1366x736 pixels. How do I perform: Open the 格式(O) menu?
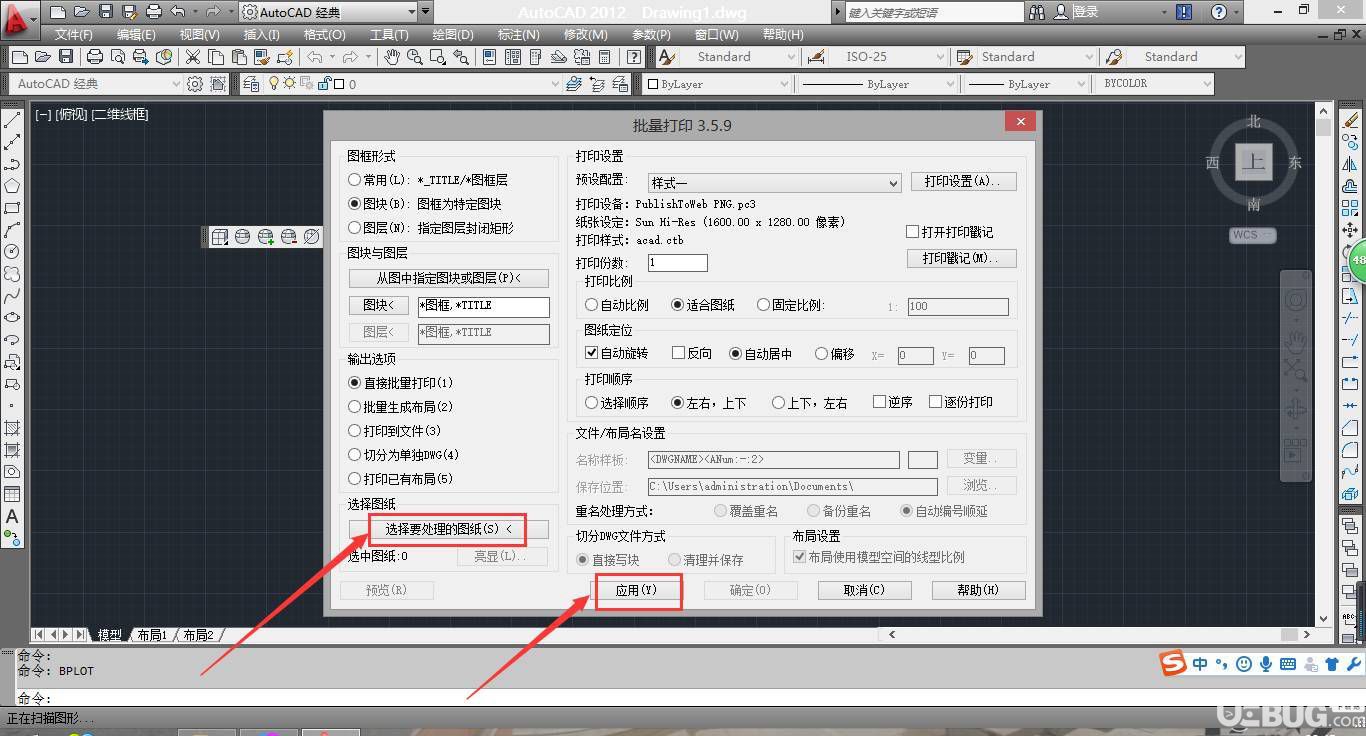[324, 34]
